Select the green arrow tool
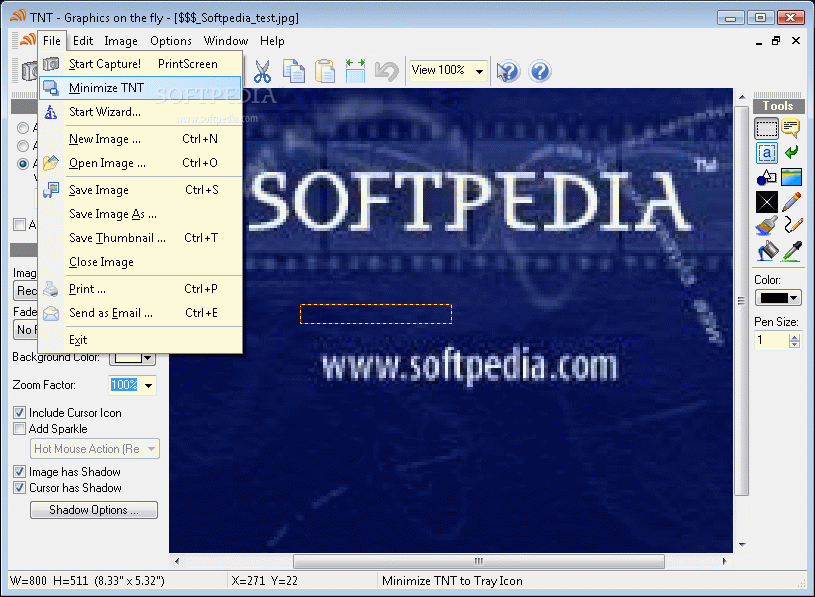 point(791,153)
